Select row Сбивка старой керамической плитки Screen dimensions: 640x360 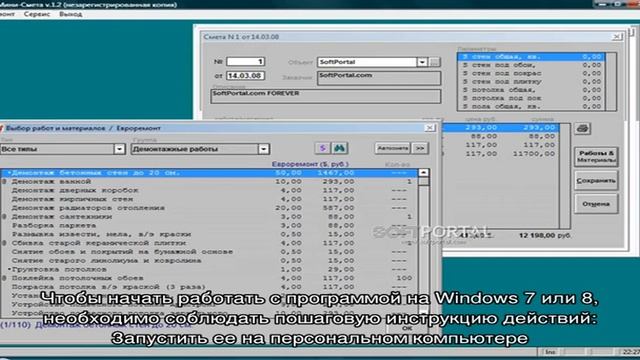point(209,243)
